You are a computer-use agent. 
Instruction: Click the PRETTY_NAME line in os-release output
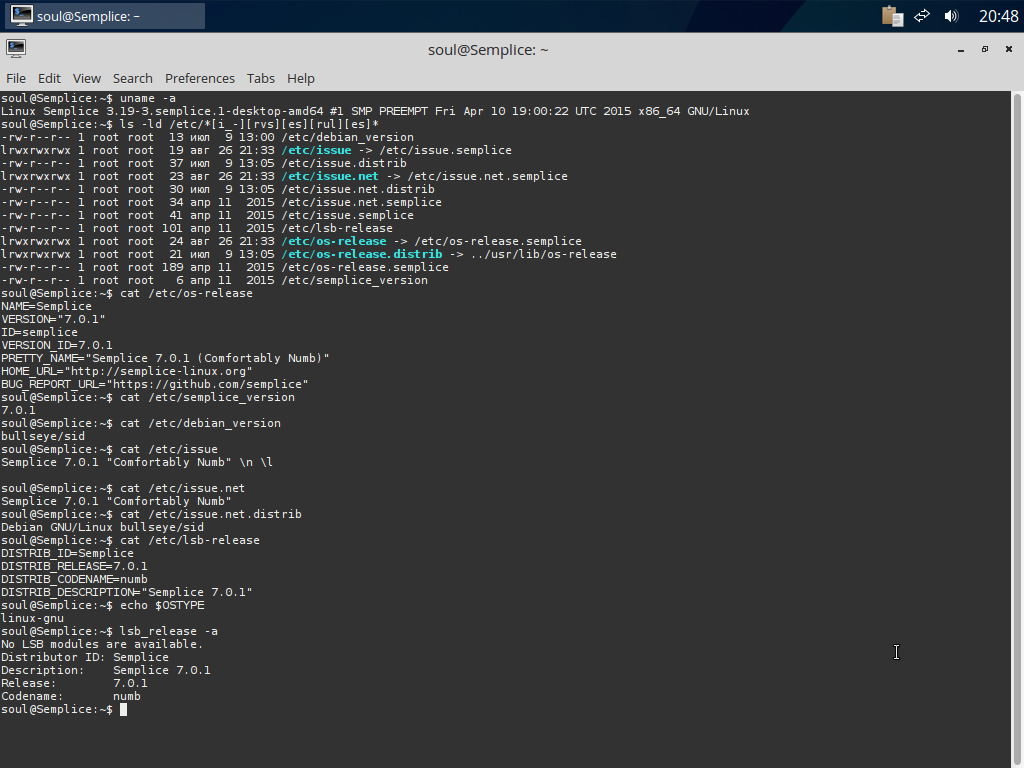click(165, 358)
